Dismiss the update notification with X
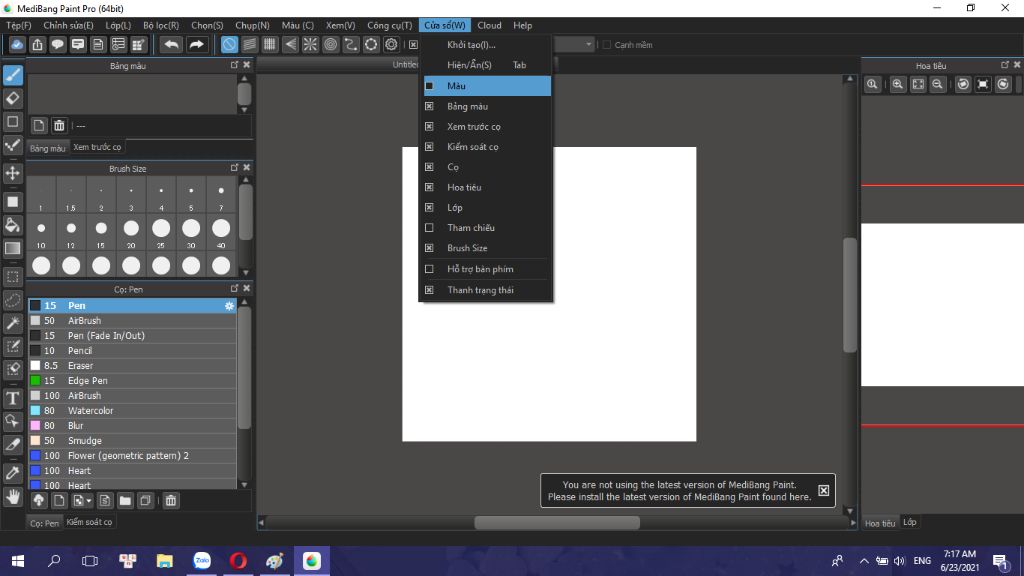 click(x=824, y=490)
